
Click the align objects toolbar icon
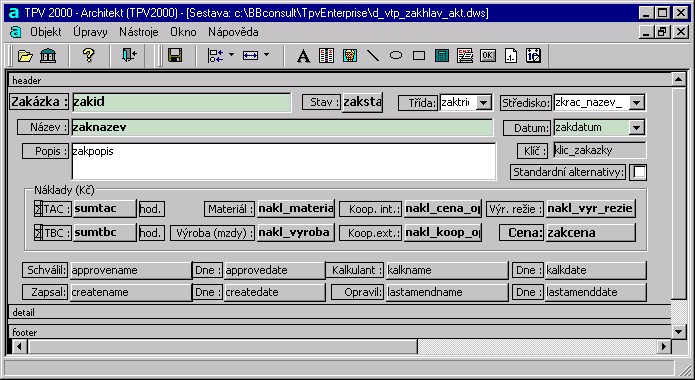click(x=216, y=55)
